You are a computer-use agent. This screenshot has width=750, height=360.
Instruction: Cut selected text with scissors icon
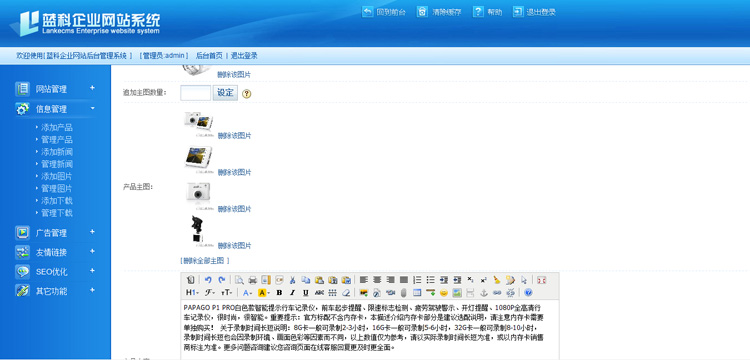click(x=292, y=280)
